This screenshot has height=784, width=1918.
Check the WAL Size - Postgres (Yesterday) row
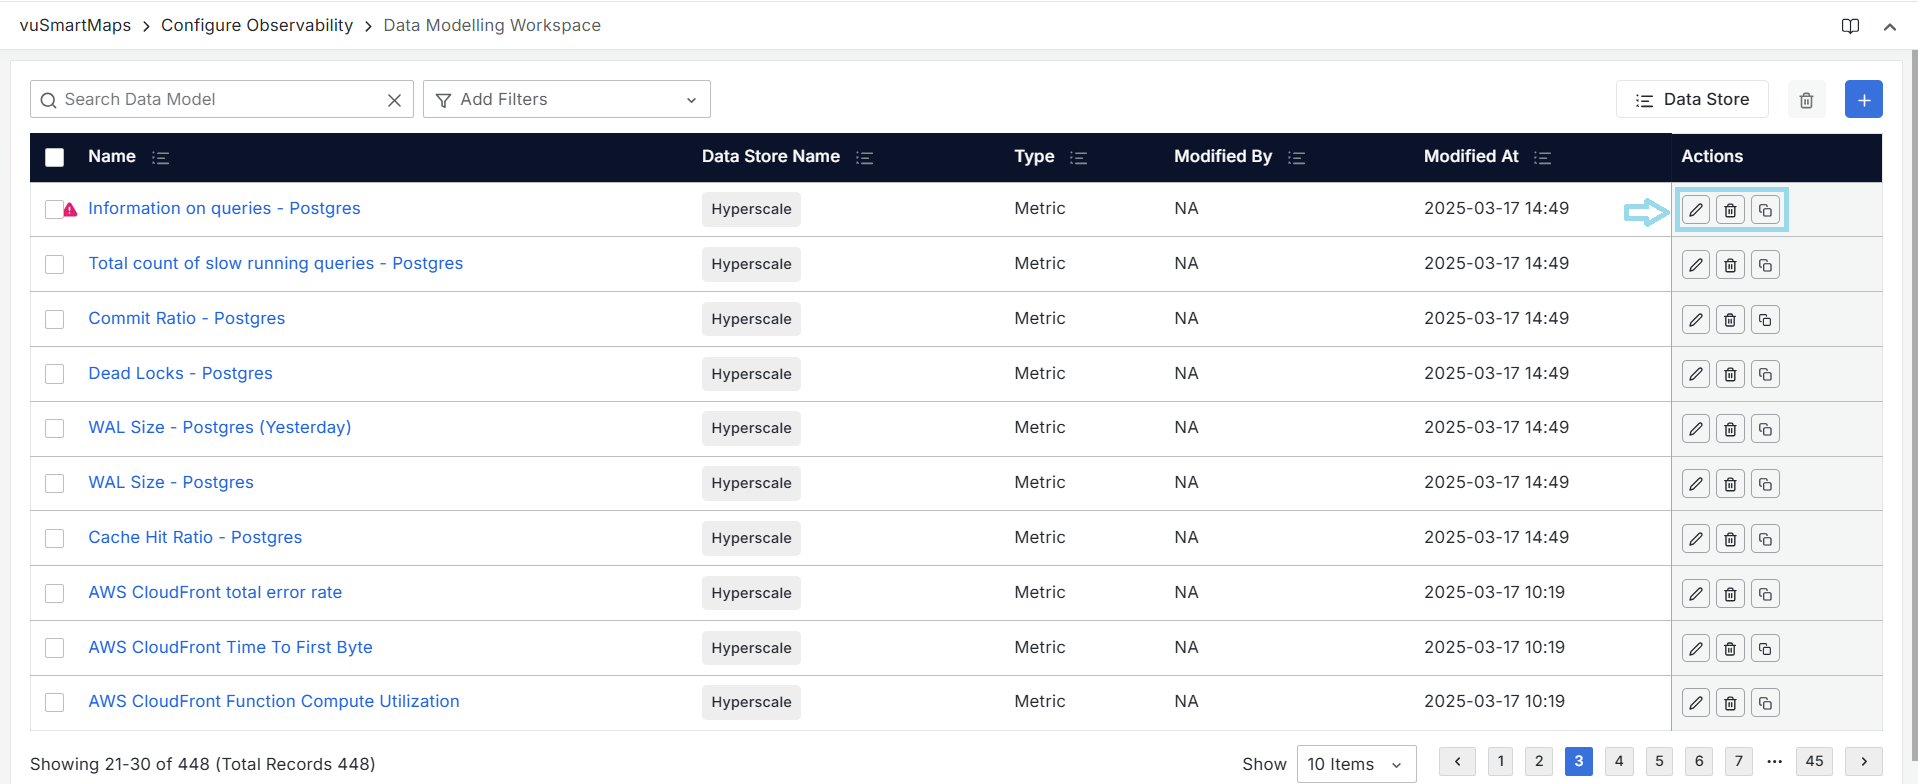pos(55,428)
